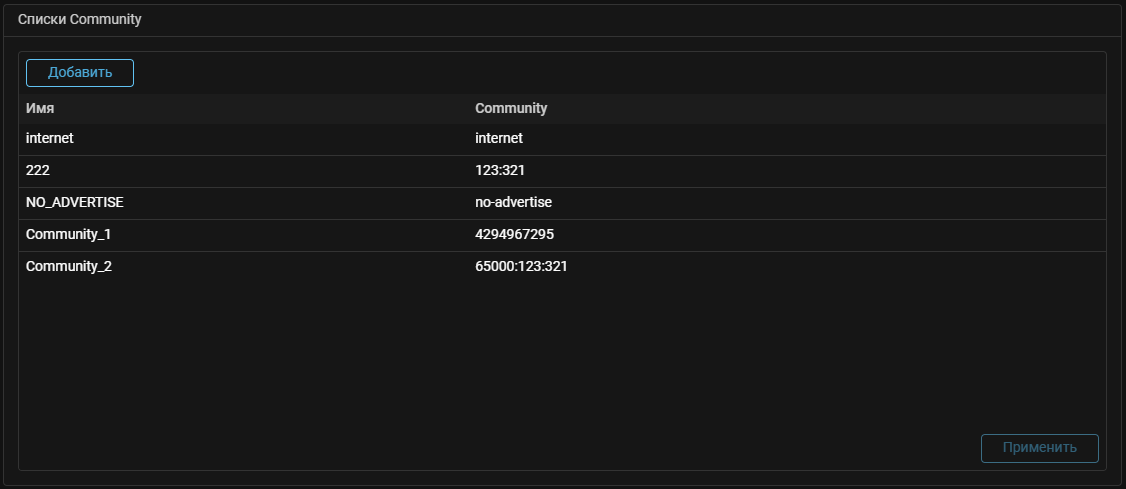Select the Community_2 list name
This screenshot has height=489, width=1126.
pos(69,267)
